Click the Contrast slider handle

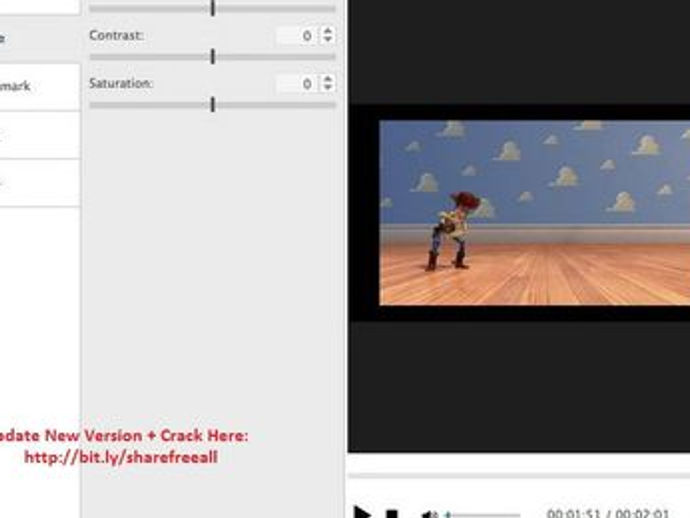(213, 56)
